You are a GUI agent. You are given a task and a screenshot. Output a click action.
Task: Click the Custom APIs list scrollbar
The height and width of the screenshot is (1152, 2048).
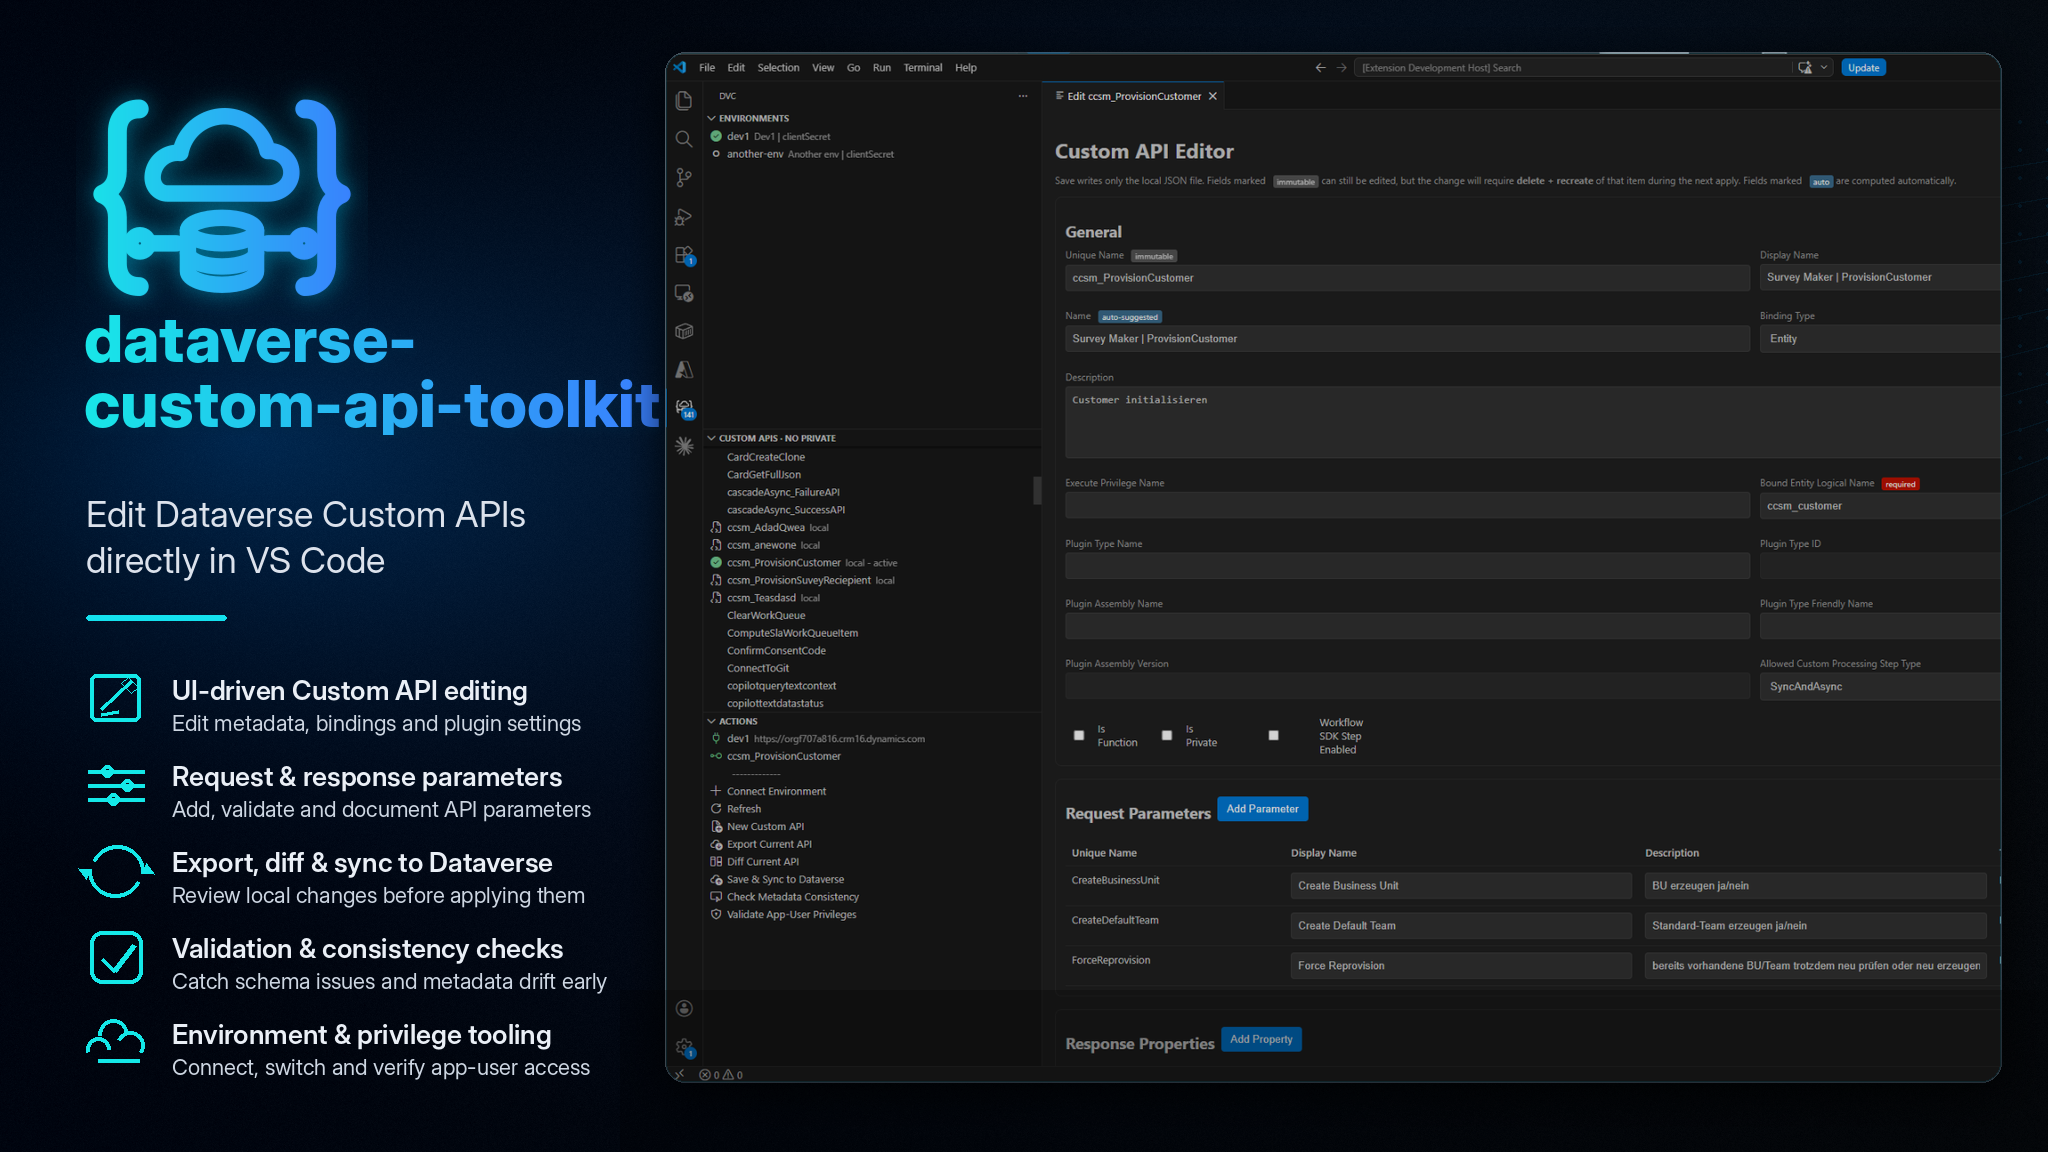[x=1036, y=490]
